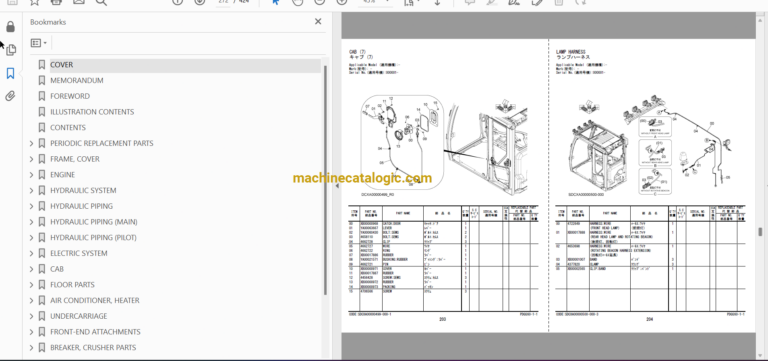Select the UNDERCARRIAGE bookmark label
This screenshot has width=768, height=361.
pyautogui.click(x=79, y=316)
